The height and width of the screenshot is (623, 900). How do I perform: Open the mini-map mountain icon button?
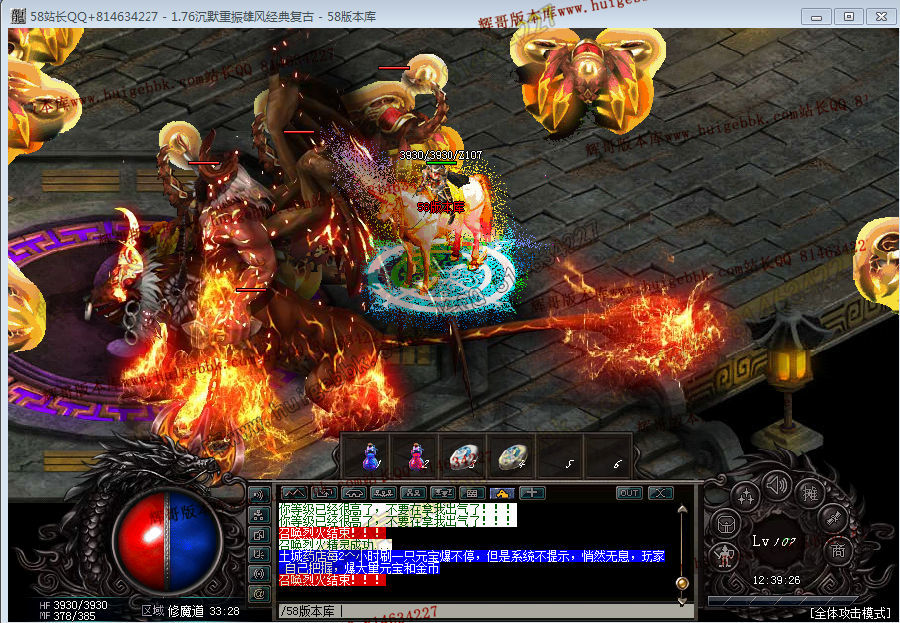click(294, 493)
